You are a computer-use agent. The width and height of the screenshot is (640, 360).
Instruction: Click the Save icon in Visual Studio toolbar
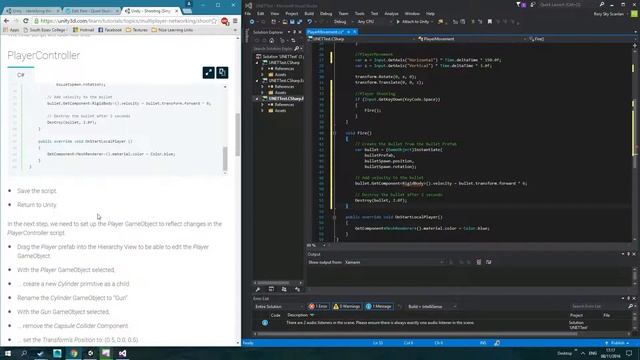(x=292, y=22)
